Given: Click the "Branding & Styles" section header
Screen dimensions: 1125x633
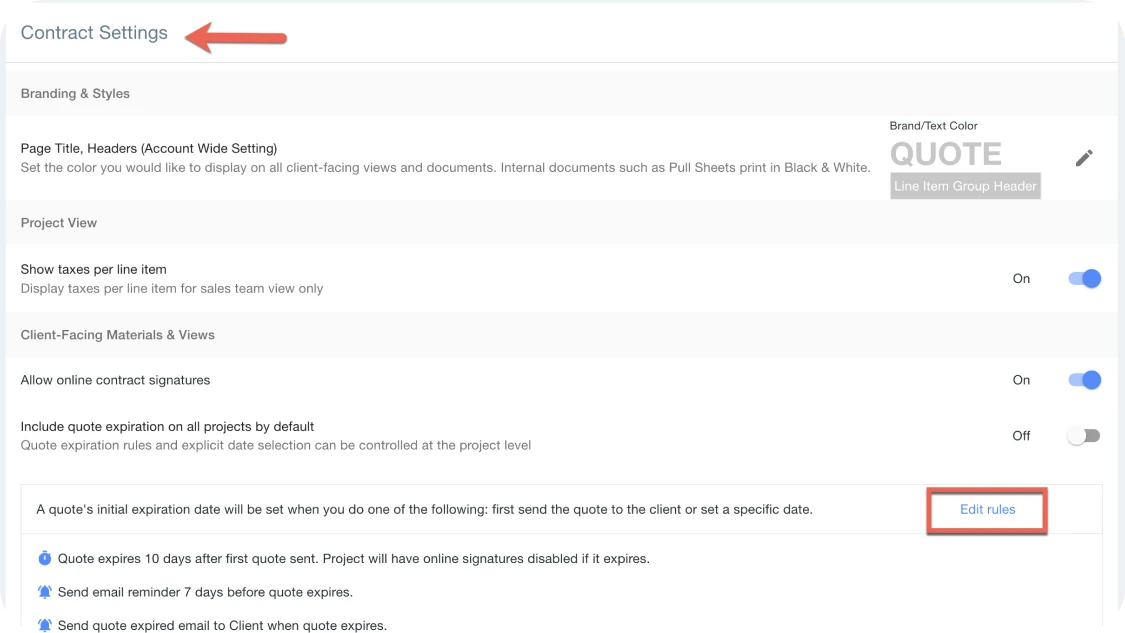Looking at the screenshot, I should point(75,93).
